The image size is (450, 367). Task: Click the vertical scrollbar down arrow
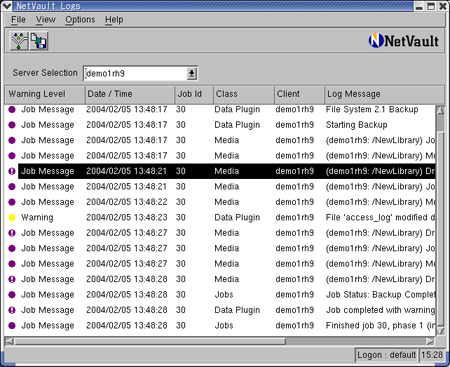click(x=440, y=331)
